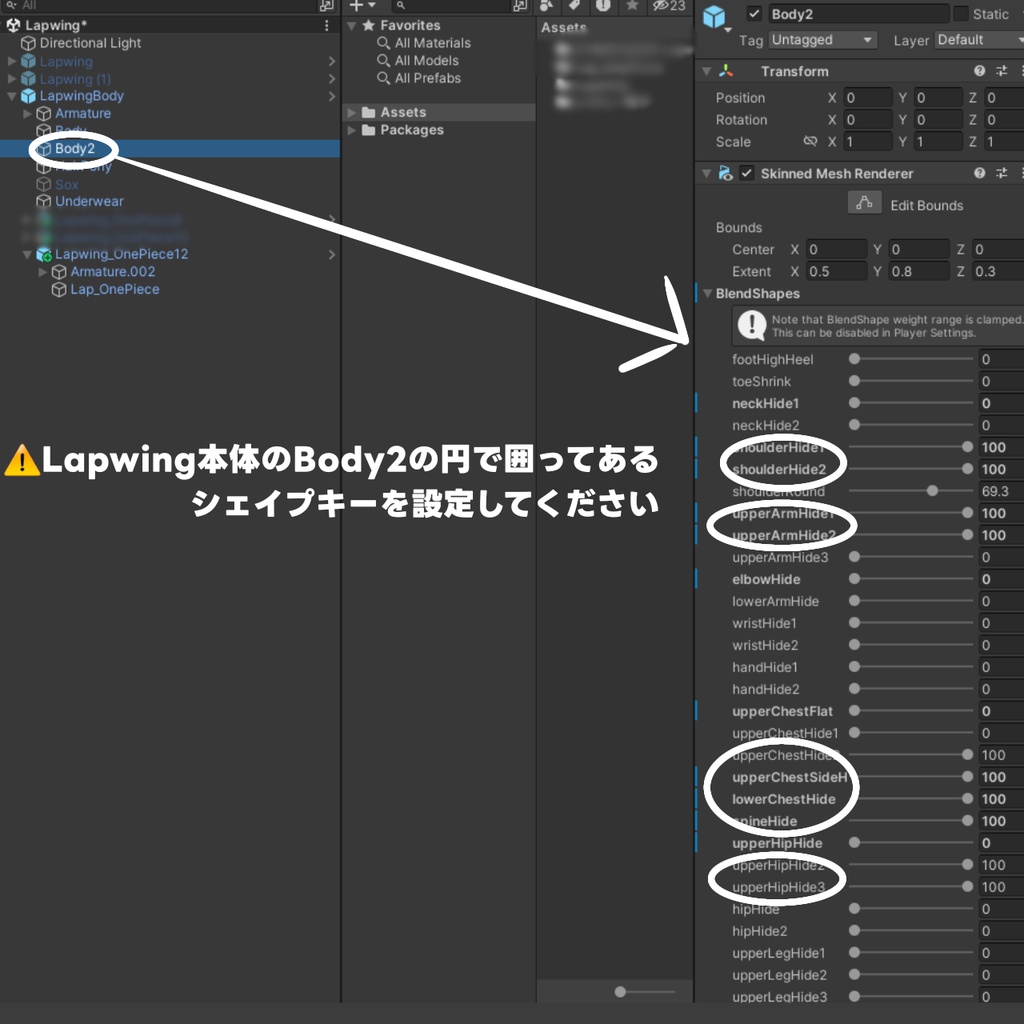Open the Tag dropdown showing Untagged
1024x1024 pixels.
point(822,40)
